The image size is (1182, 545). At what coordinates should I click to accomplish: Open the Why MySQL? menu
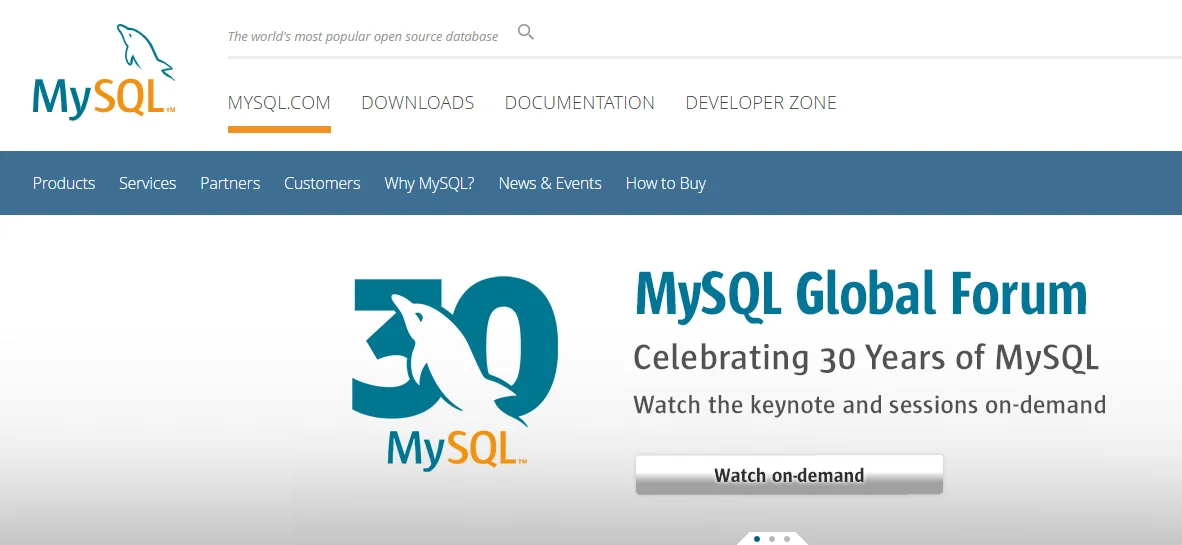[429, 183]
